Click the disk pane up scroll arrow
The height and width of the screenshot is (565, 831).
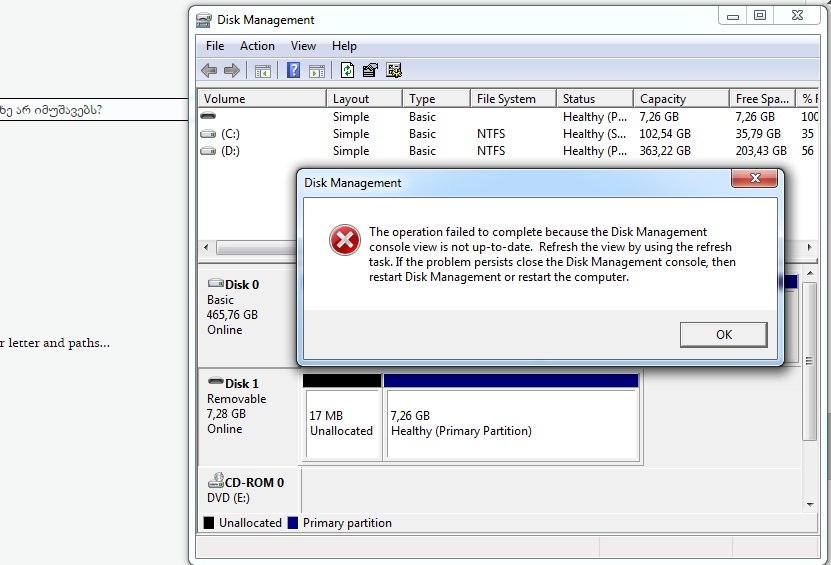[810, 273]
